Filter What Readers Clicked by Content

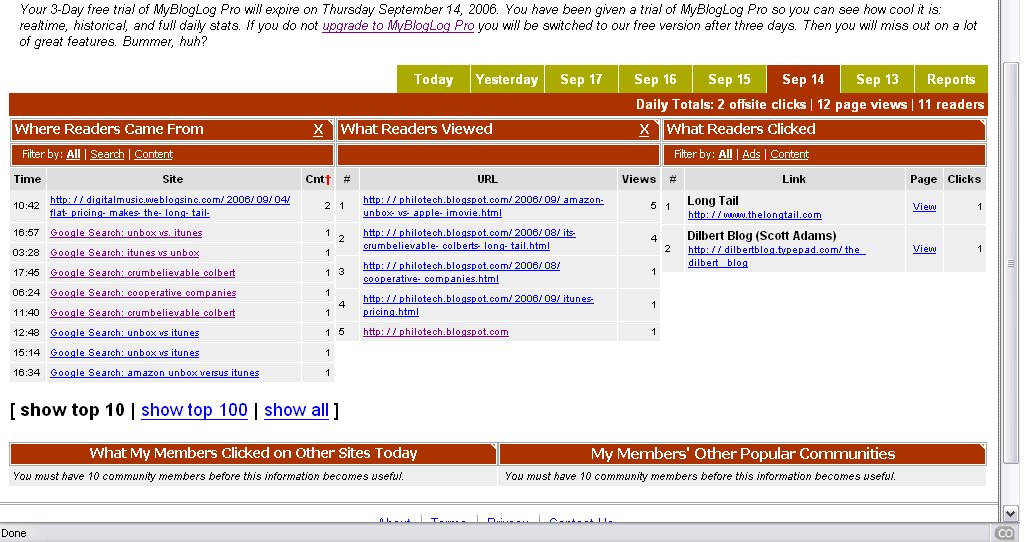tap(789, 154)
